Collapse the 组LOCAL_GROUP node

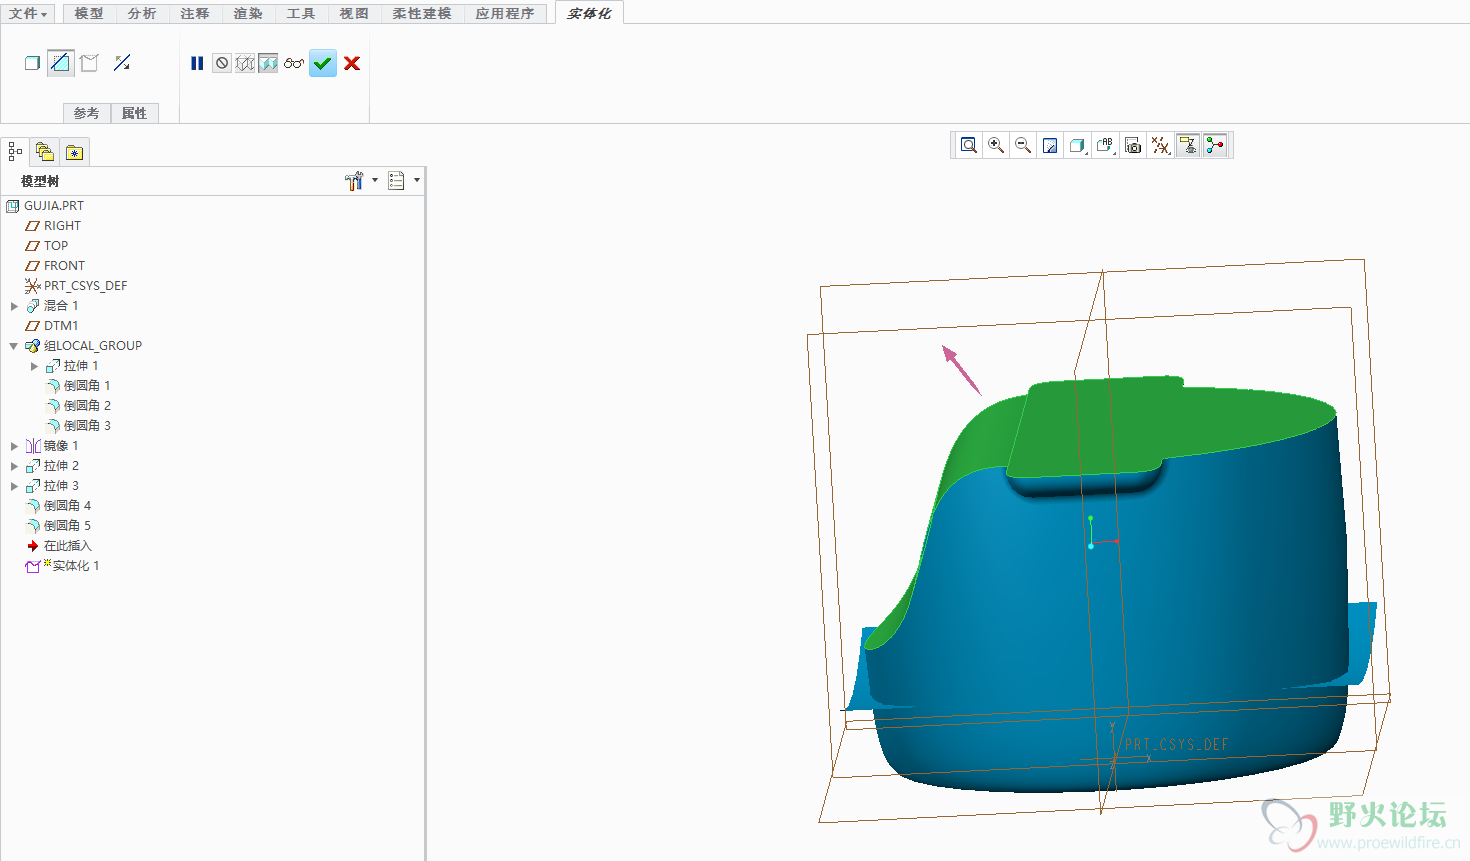(x=14, y=346)
